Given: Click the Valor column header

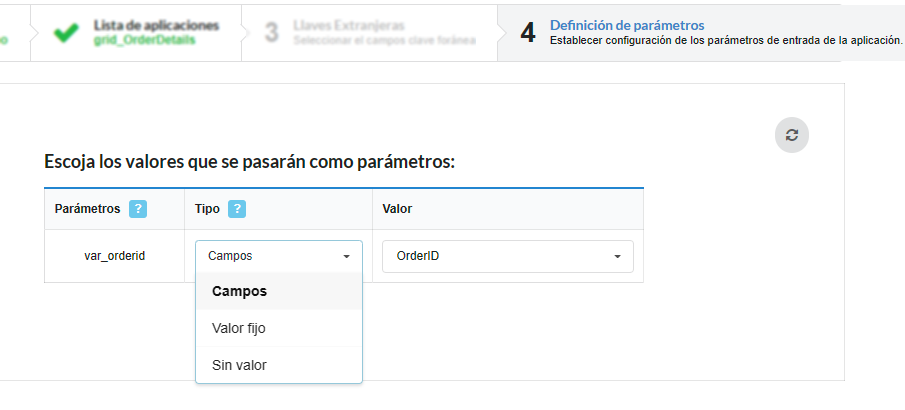Looking at the screenshot, I should (x=398, y=209).
